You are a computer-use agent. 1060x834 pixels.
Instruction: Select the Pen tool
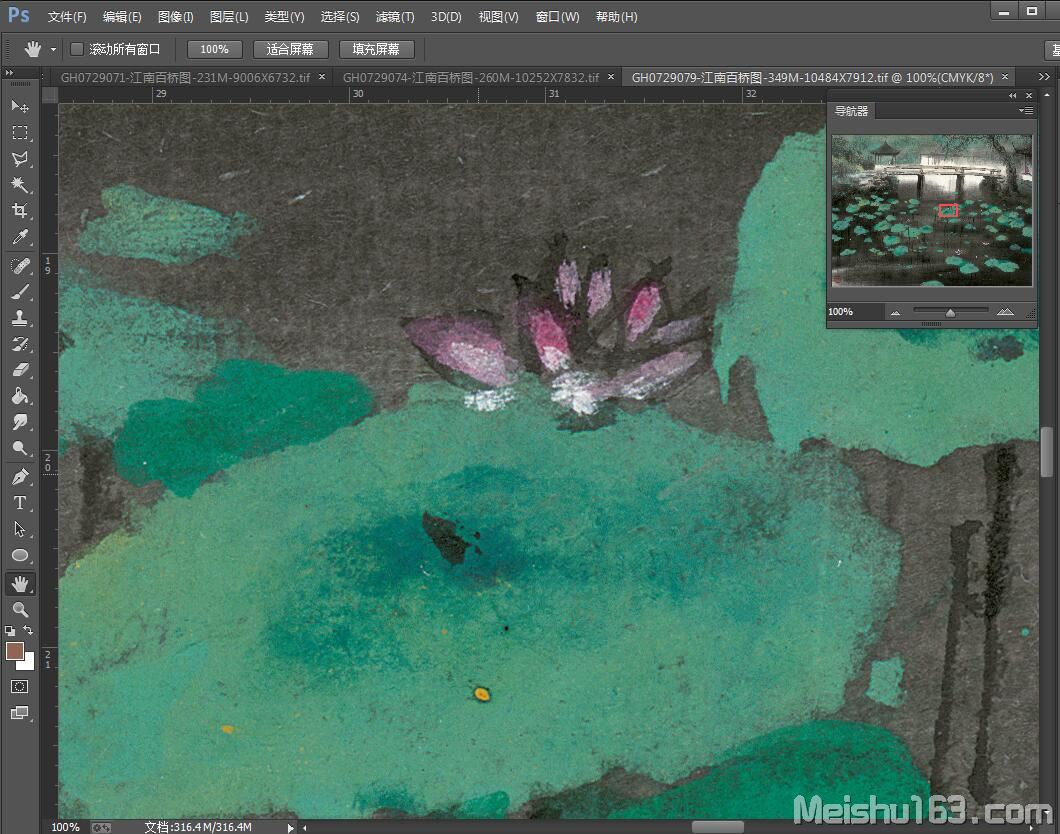click(20, 476)
